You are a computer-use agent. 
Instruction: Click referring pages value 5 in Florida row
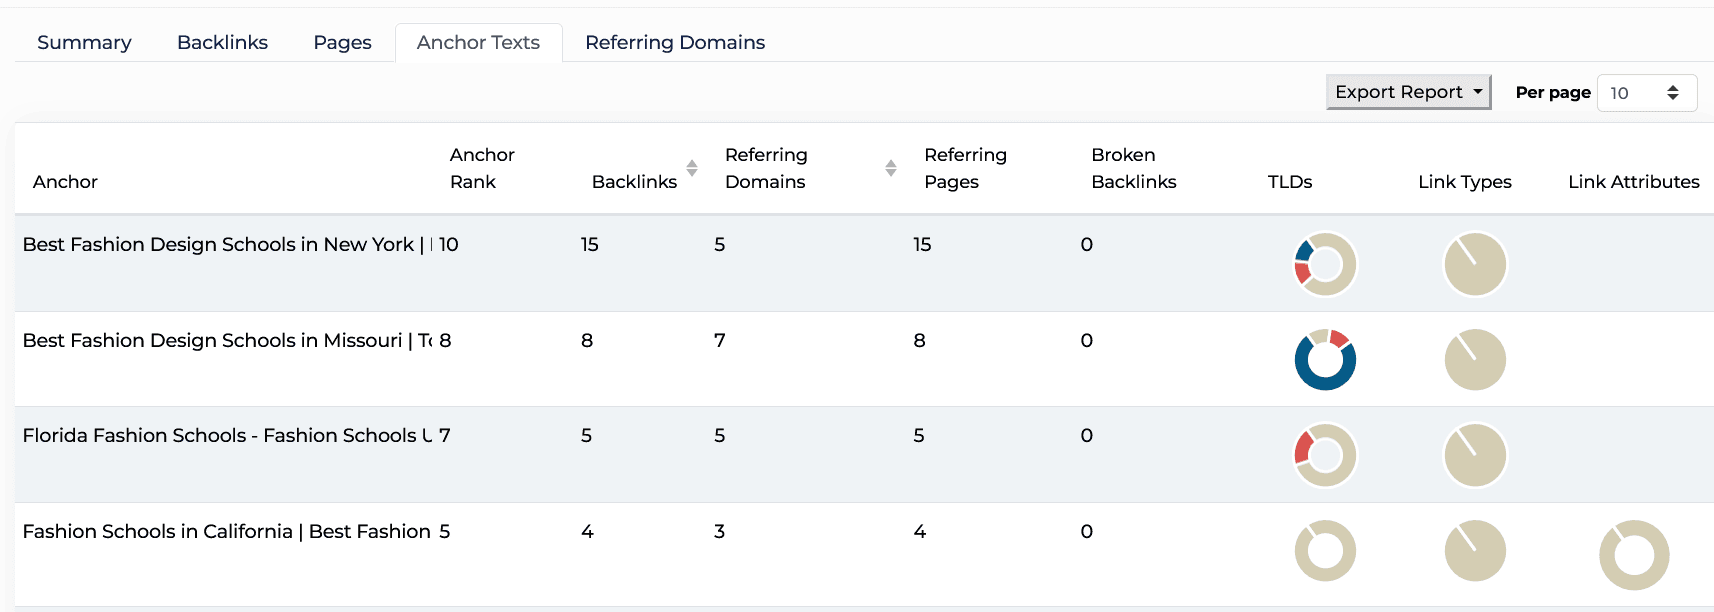coord(919,436)
